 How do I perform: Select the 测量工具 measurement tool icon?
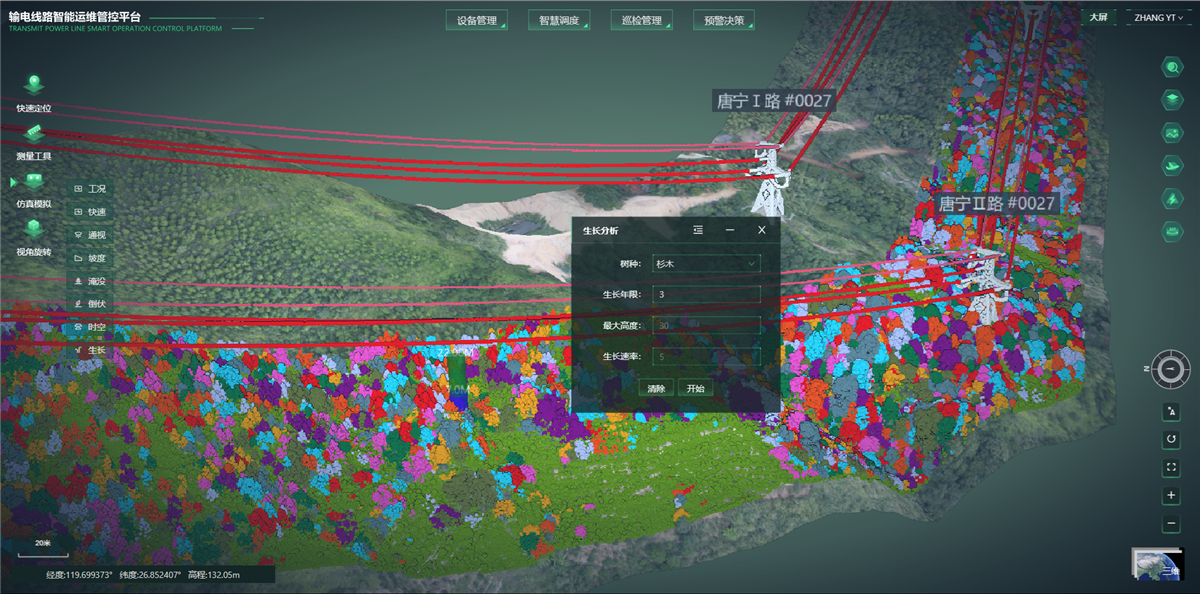coord(34,135)
